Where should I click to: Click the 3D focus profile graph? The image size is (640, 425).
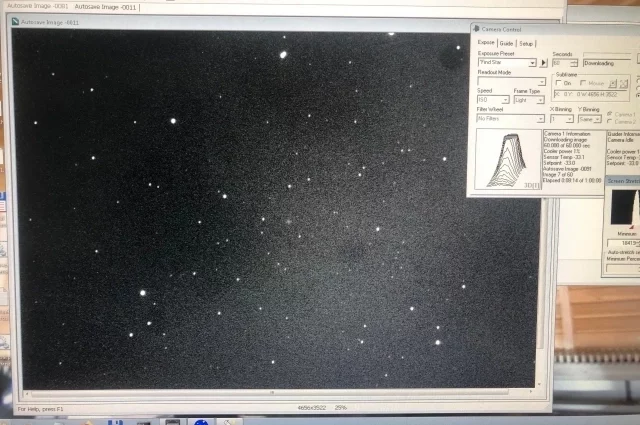tap(507, 158)
